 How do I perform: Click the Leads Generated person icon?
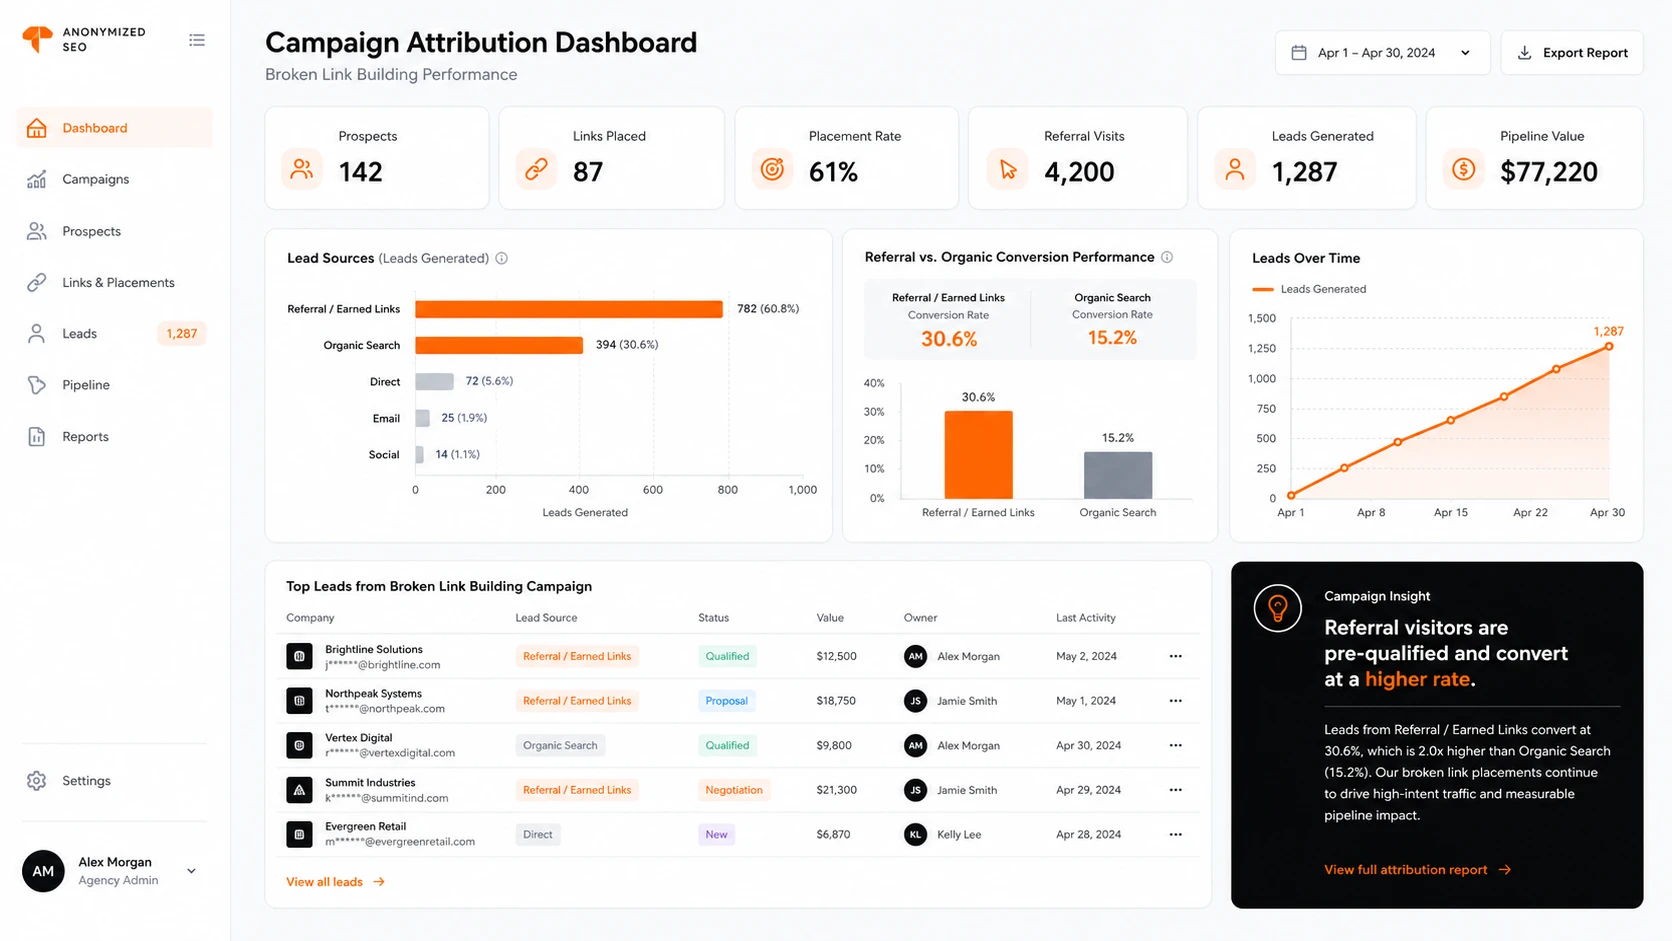pyautogui.click(x=1235, y=169)
